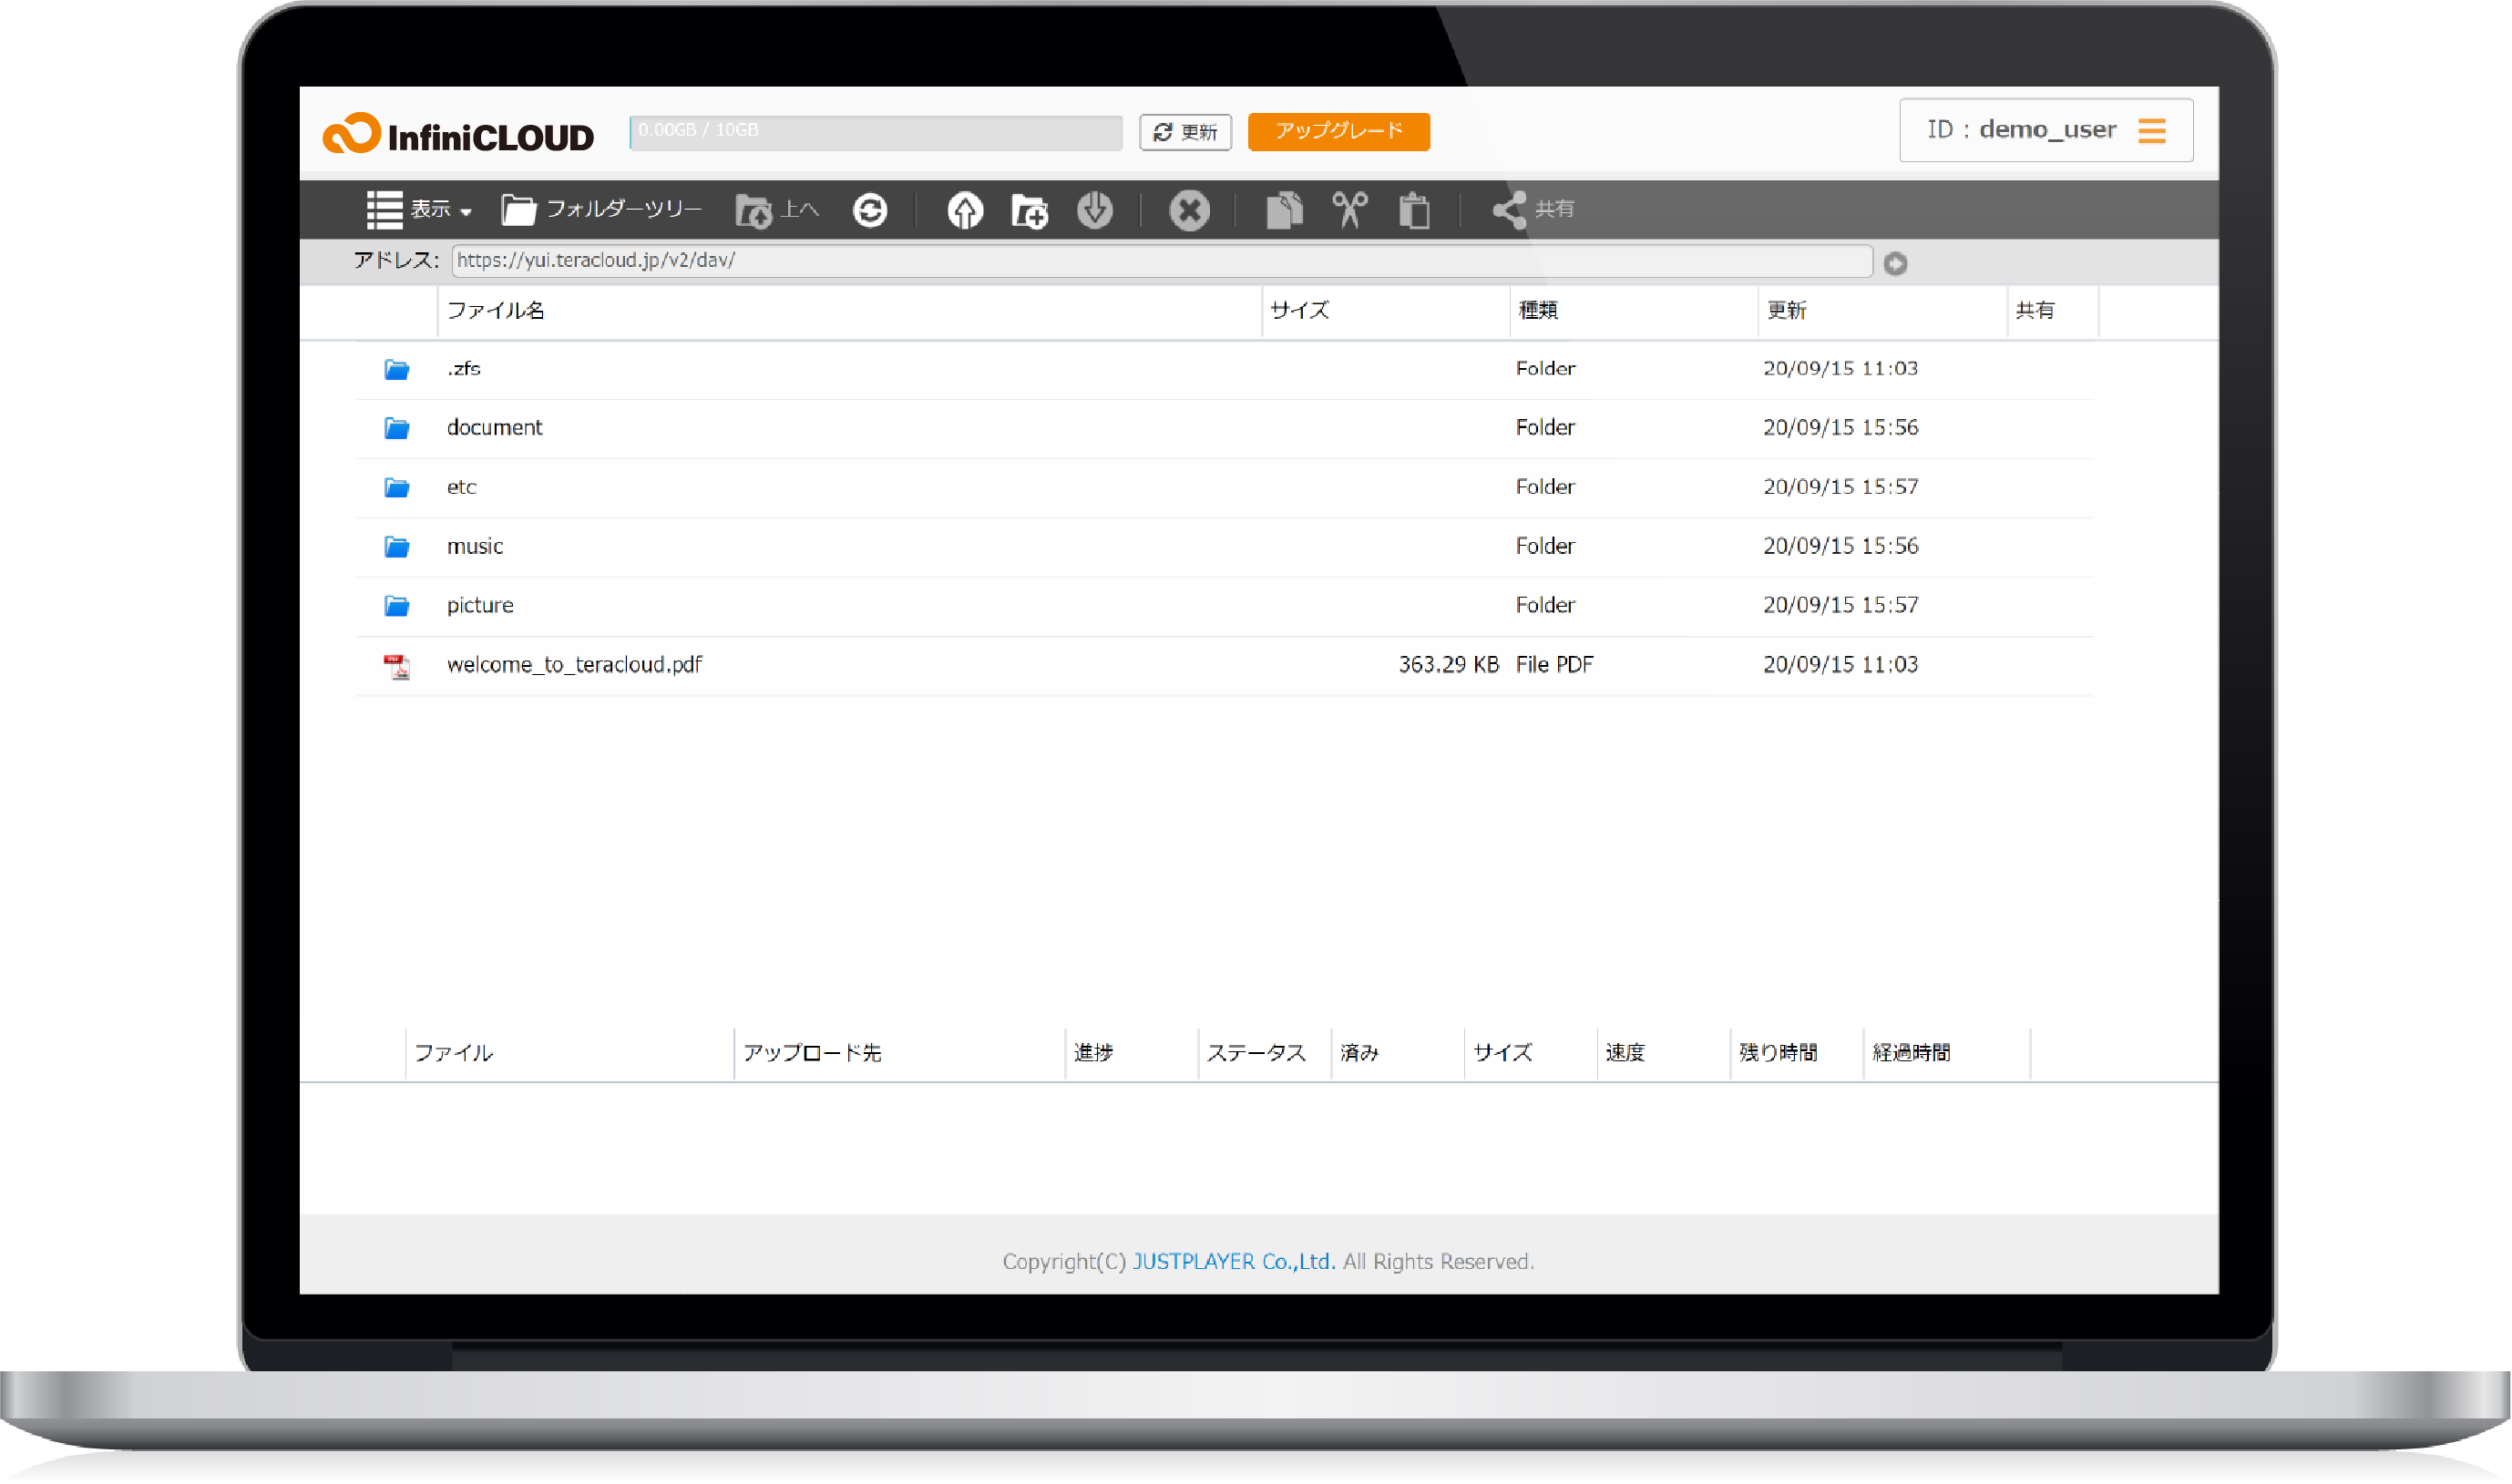Open the folder tree panel

[x=601, y=209]
